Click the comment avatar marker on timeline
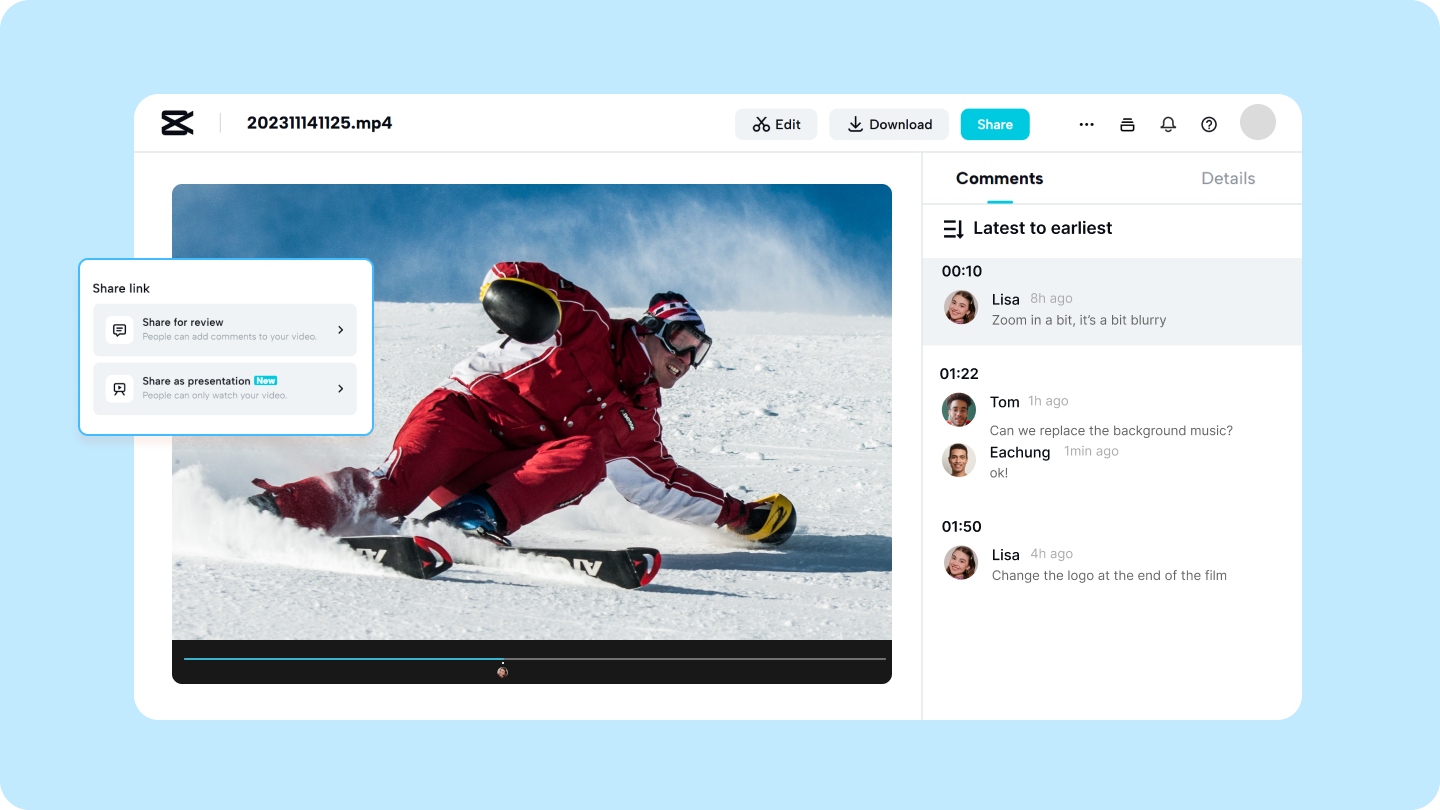 (502, 672)
